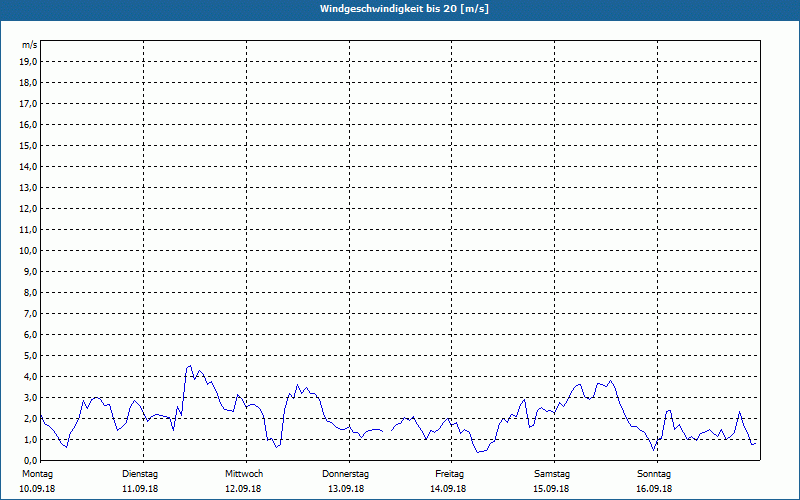
Task: Select the 'Sonntag' day label
Action: (x=654, y=473)
